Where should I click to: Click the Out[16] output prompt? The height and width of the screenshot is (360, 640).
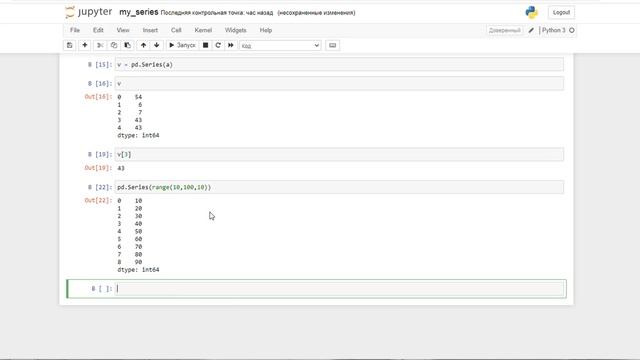(98, 97)
